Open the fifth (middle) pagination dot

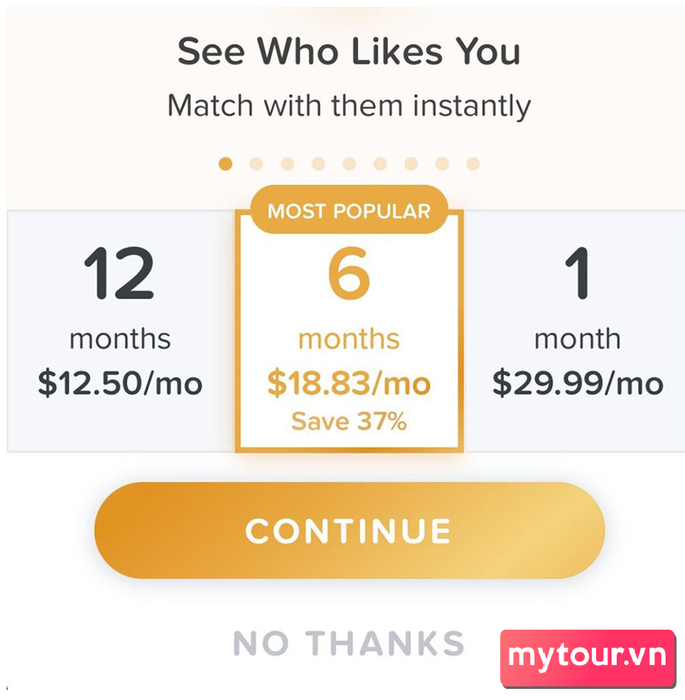349,164
